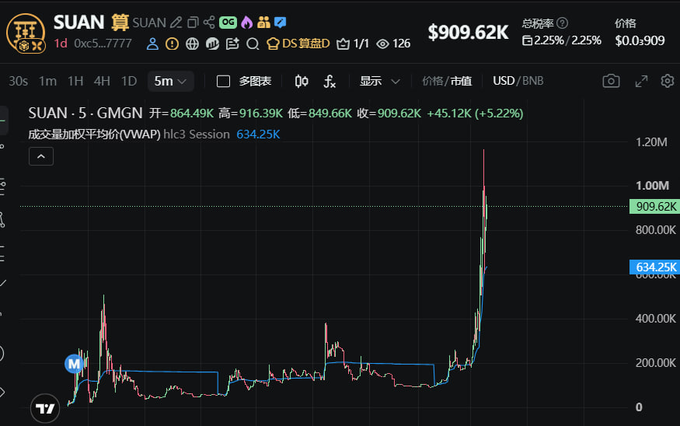Click the pencil edit icon beside SUAN
680x426 pixels.
tap(176, 23)
